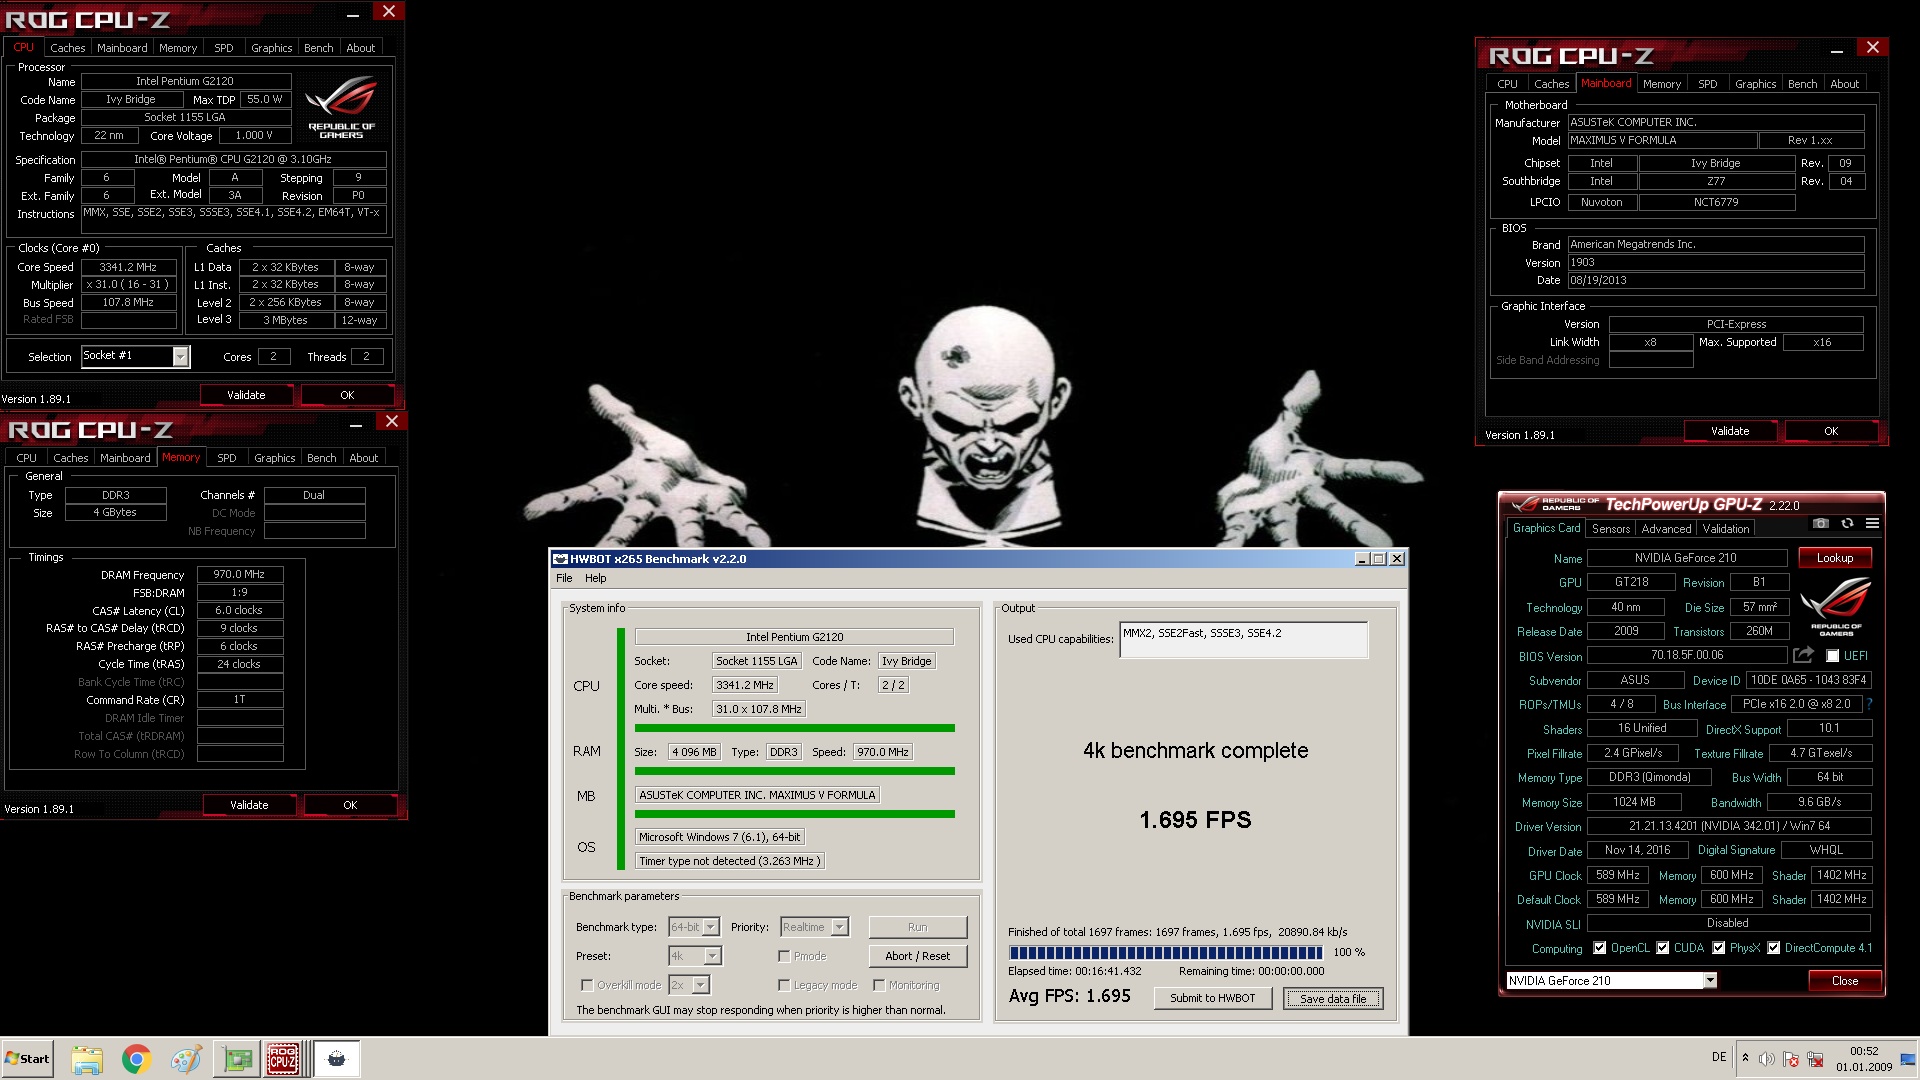Open SPD tab in Memory CPU-Z window

tap(227, 458)
